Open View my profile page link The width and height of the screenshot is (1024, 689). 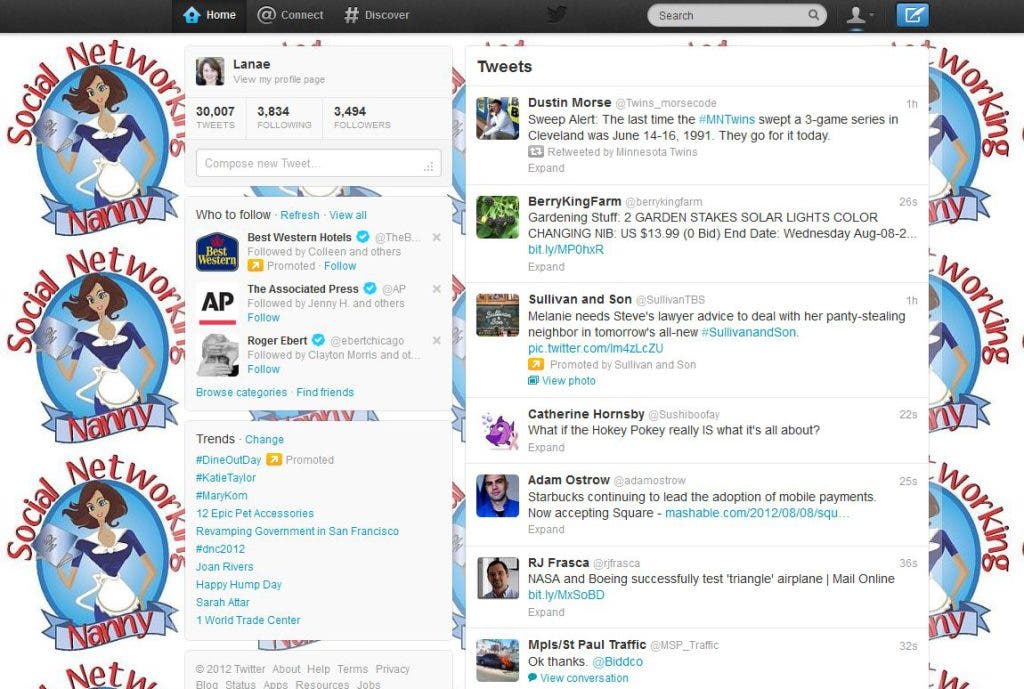[x=279, y=80]
